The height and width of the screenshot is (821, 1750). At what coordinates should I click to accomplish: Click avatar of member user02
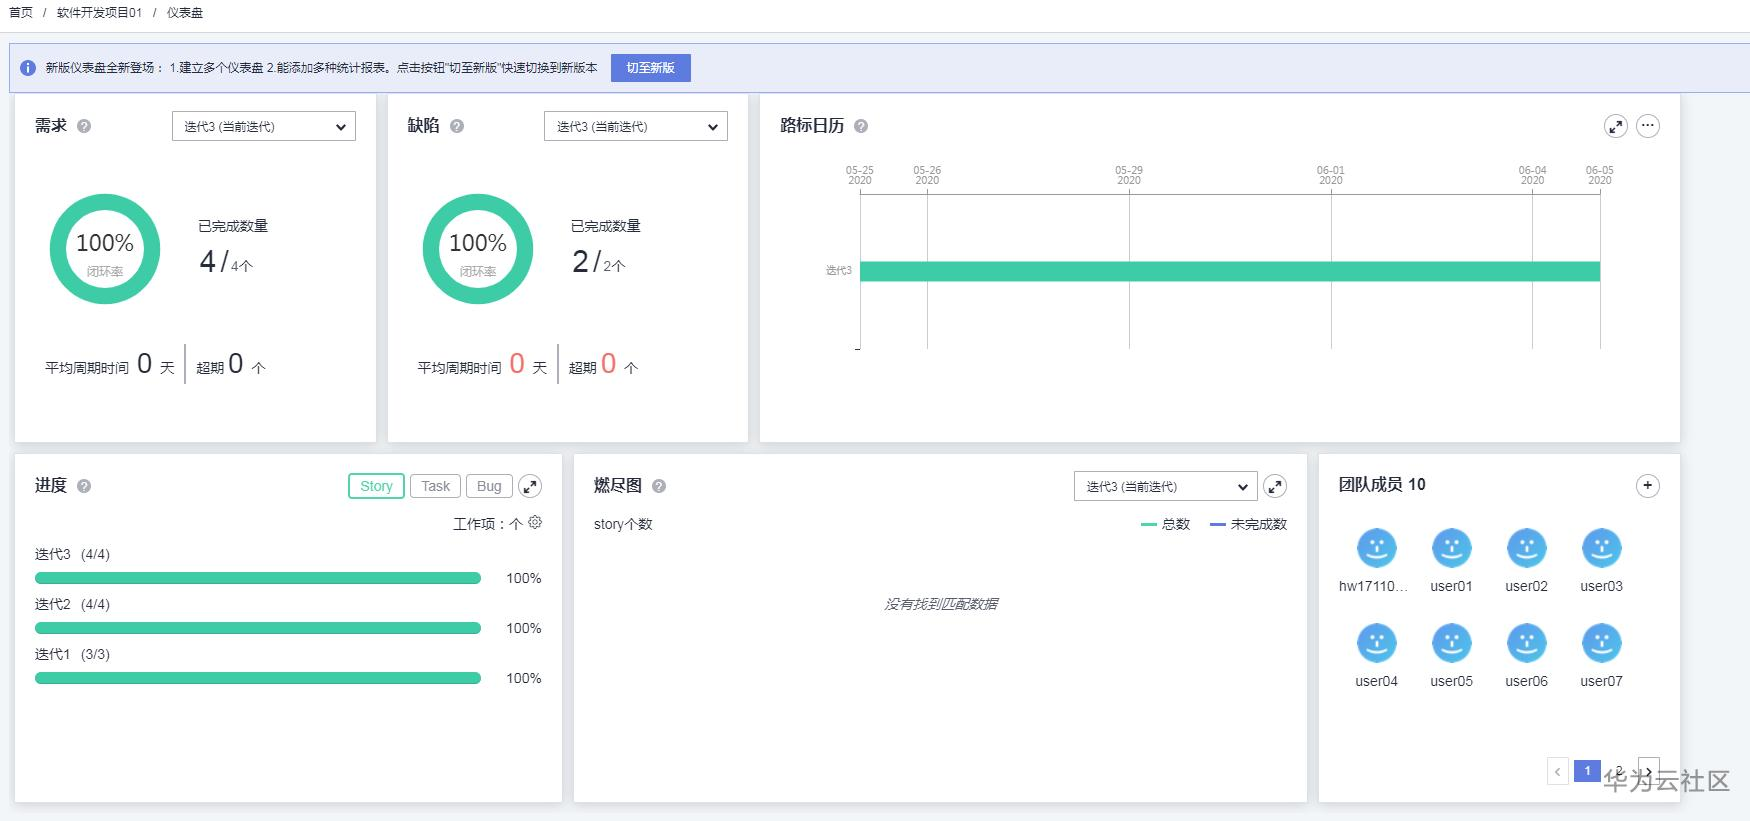point(1526,548)
